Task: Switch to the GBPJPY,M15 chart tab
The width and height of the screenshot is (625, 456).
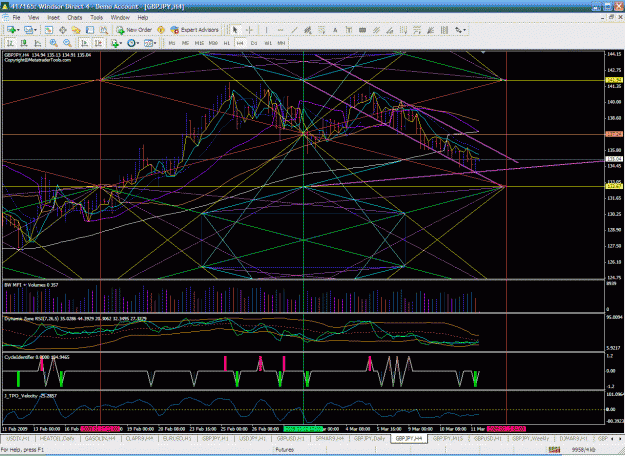Action: coord(448,438)
